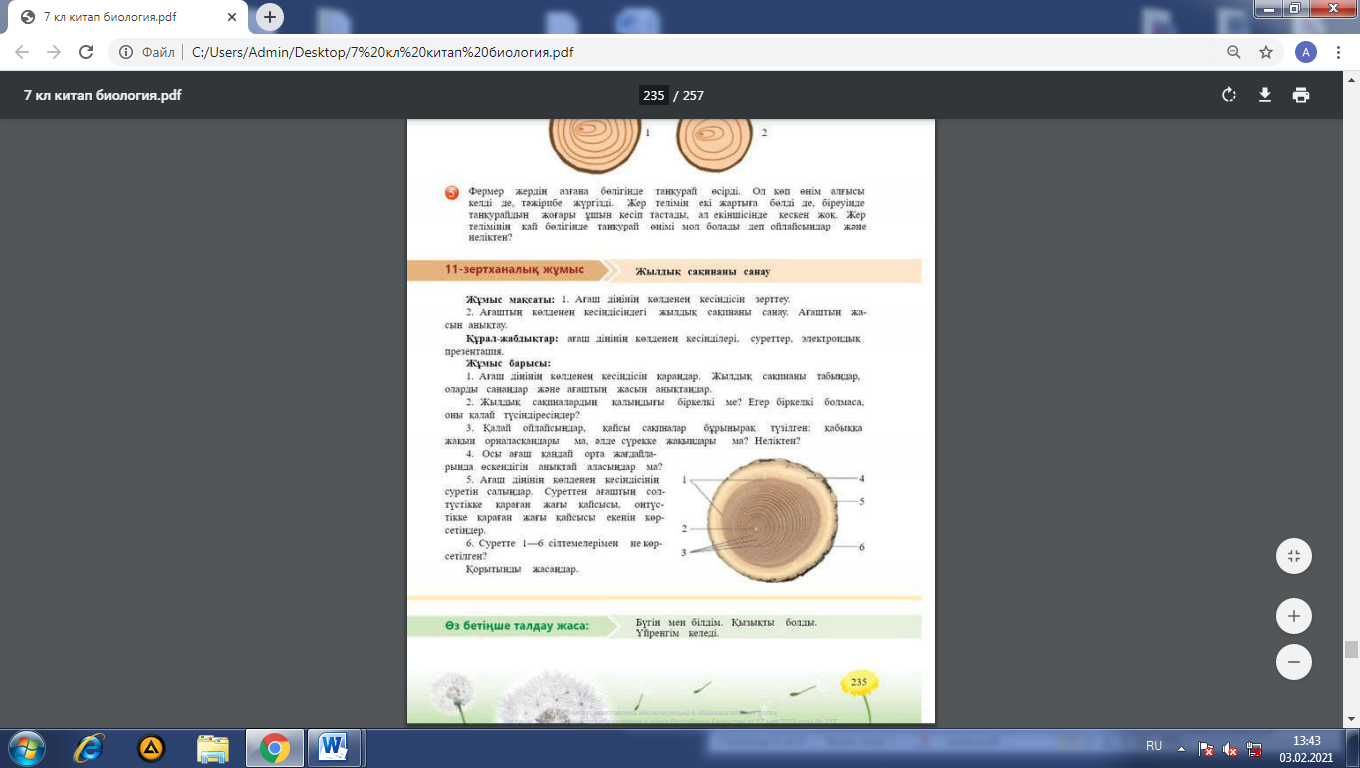This screenshot has height=768, width=1360.
Task: Click the title Жылдық сақинаны санау
Action: click(x=703, y=271)
